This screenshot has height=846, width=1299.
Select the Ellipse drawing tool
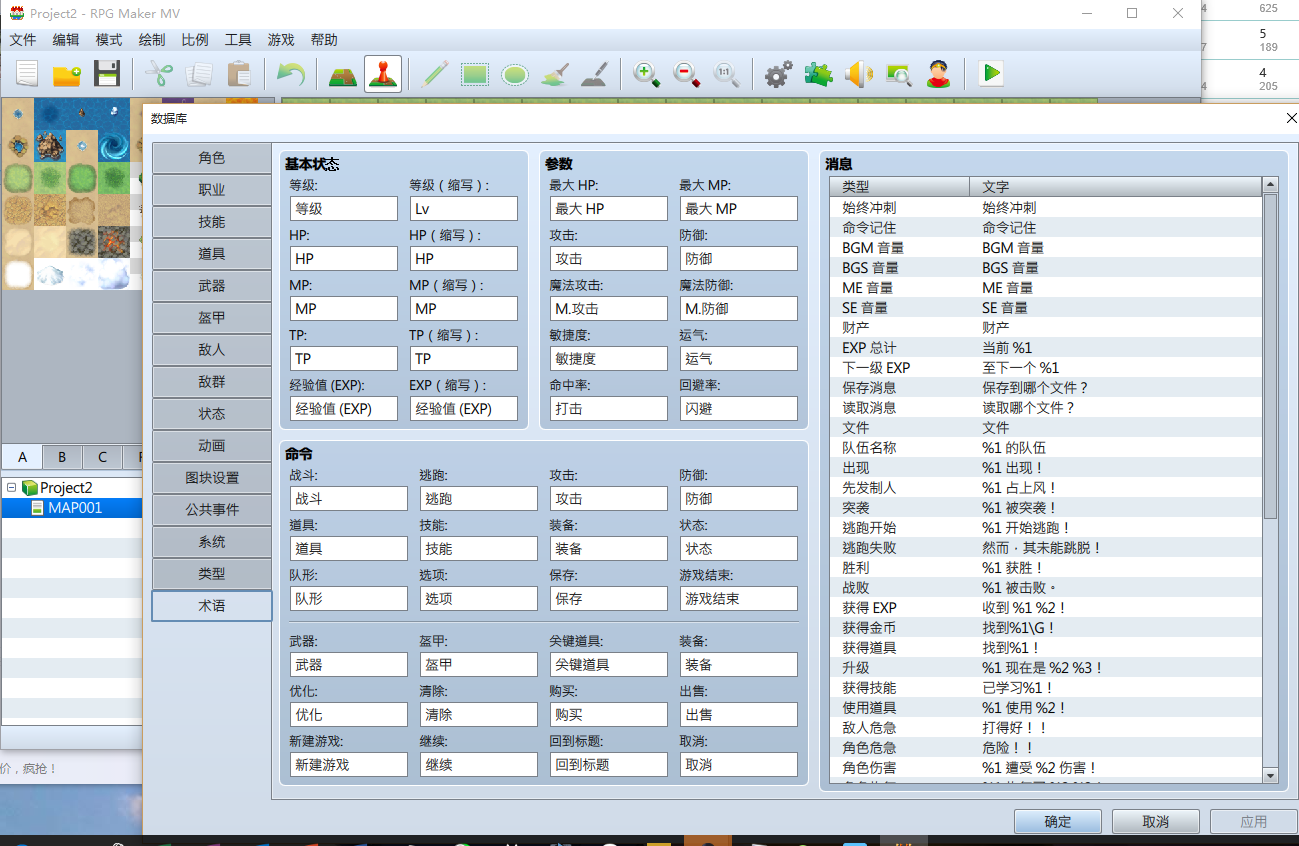515,74
